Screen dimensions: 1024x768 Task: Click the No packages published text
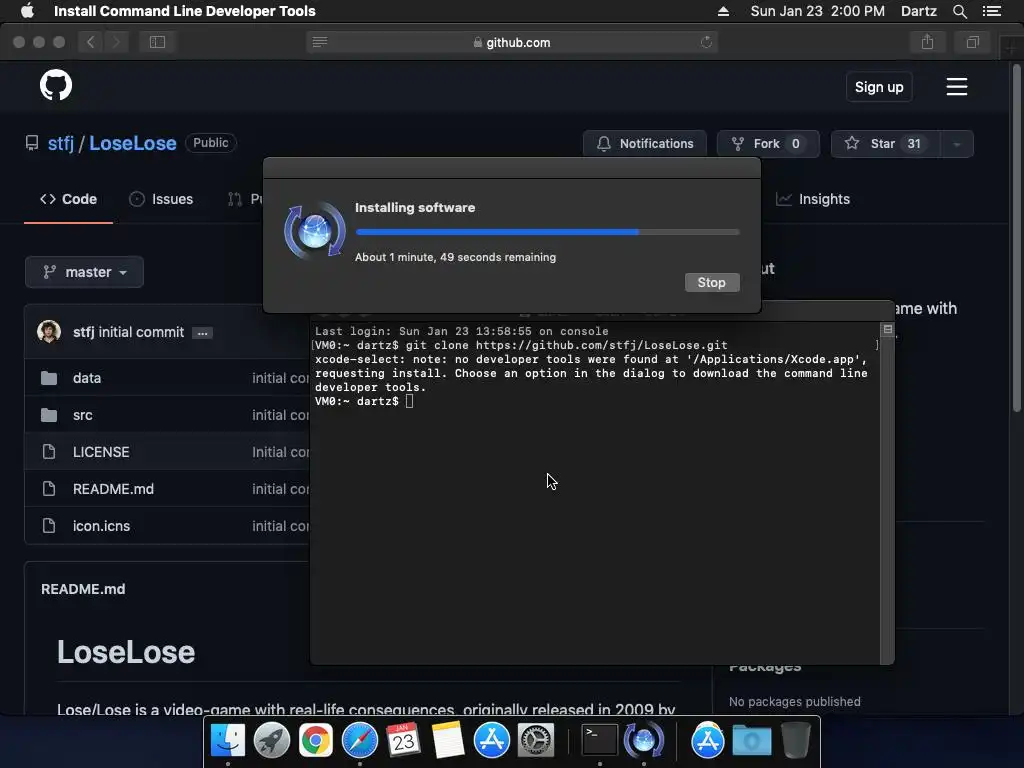point(795,702)
